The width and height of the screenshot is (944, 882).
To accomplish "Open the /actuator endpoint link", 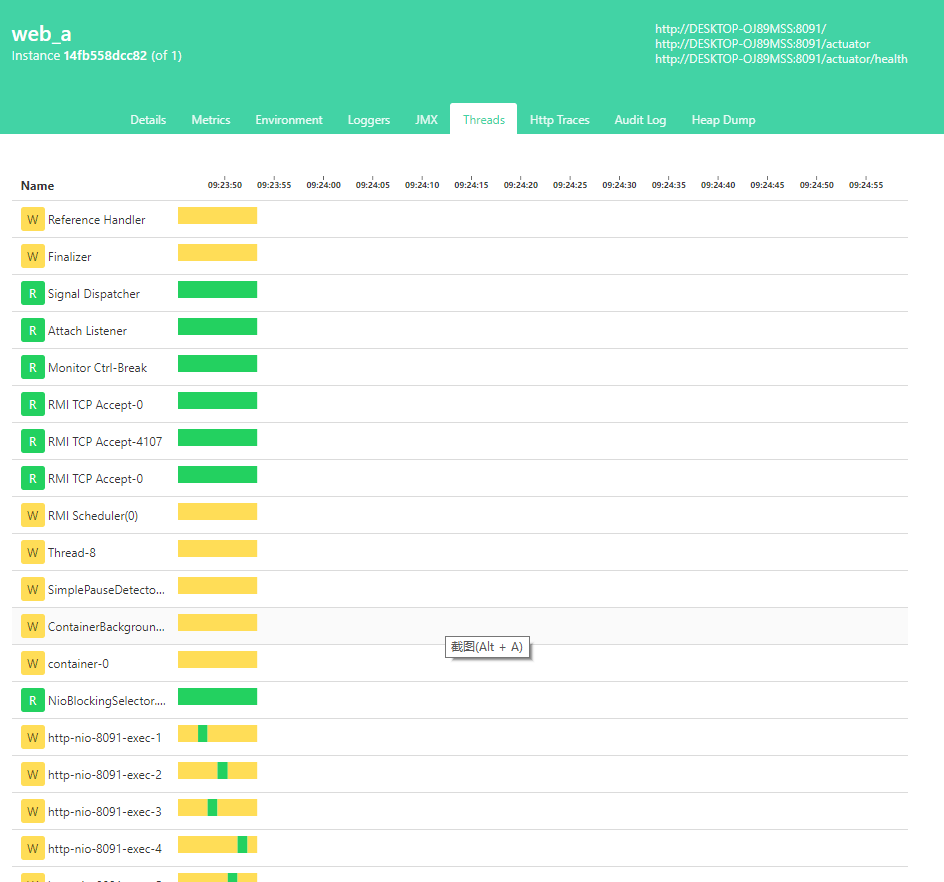I will click(x=762, y=44).
